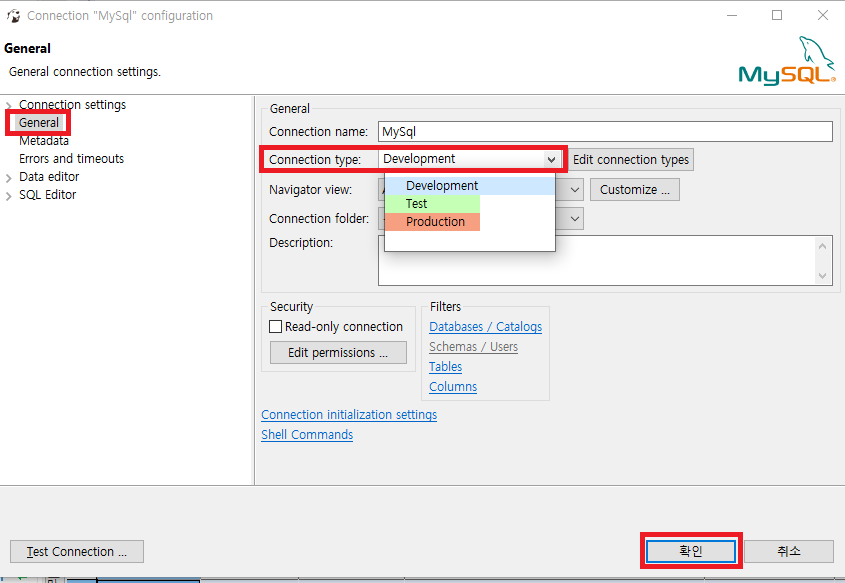Viewport: 845px width, 583px height.
Task: Open Shell Commands link
Action: [x=307, y=434]
